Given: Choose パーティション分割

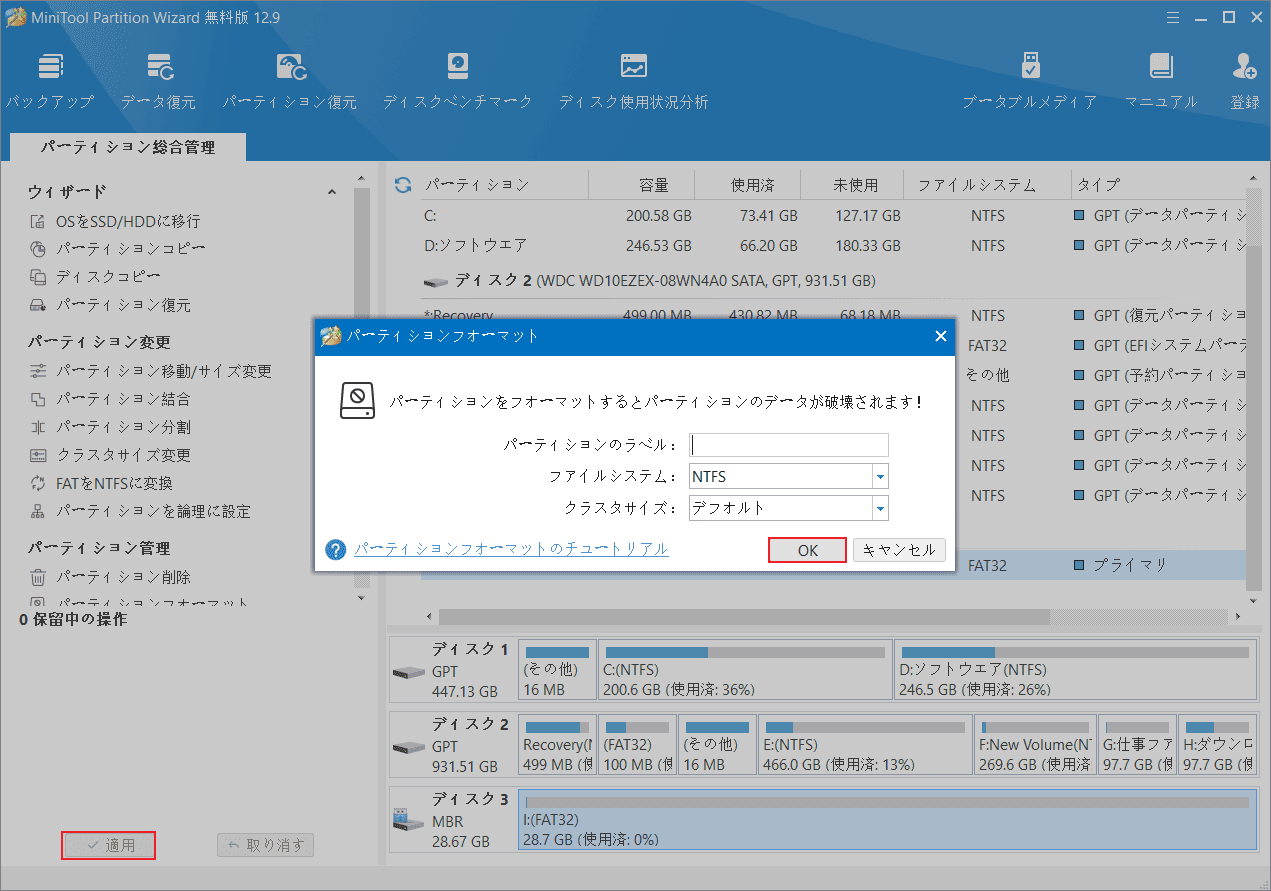Looking at the screenshot, I should pyautogui.click(x=110, y=427).
